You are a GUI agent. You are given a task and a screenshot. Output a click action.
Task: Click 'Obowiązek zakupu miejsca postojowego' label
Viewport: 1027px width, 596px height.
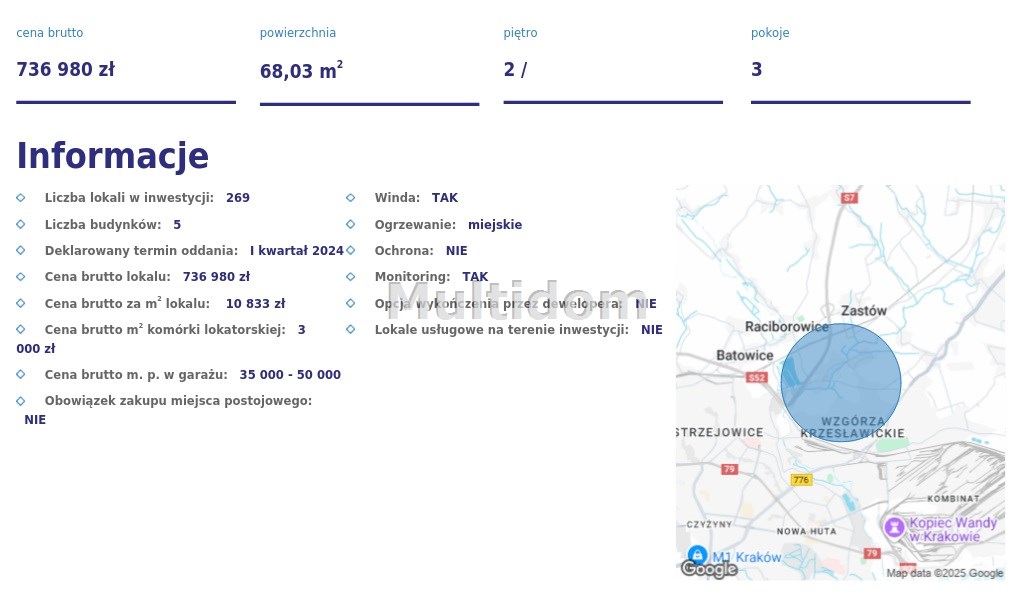point(178,401)
